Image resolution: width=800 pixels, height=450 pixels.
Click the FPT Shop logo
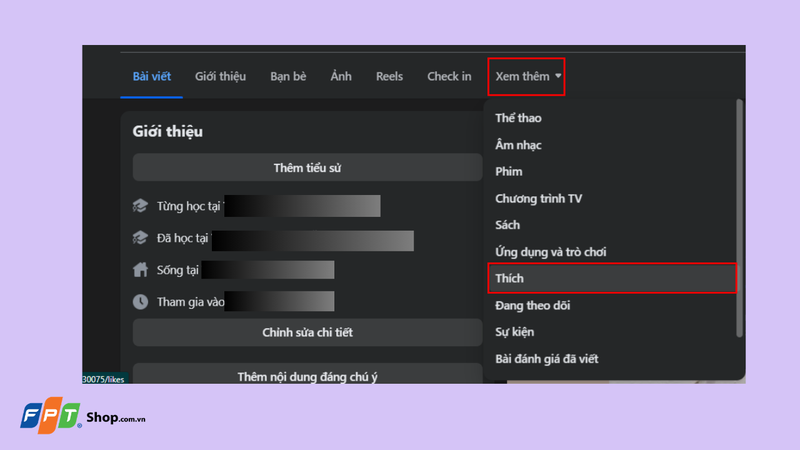coord(83,416)
